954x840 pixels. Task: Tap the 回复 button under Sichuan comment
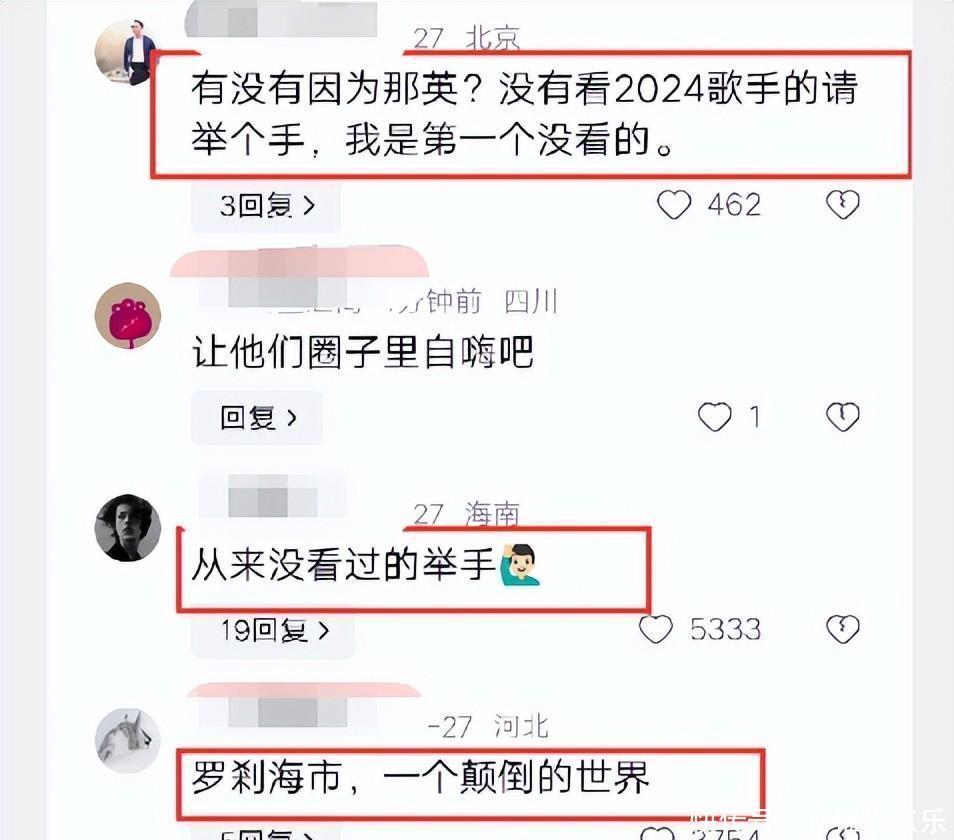257,418
